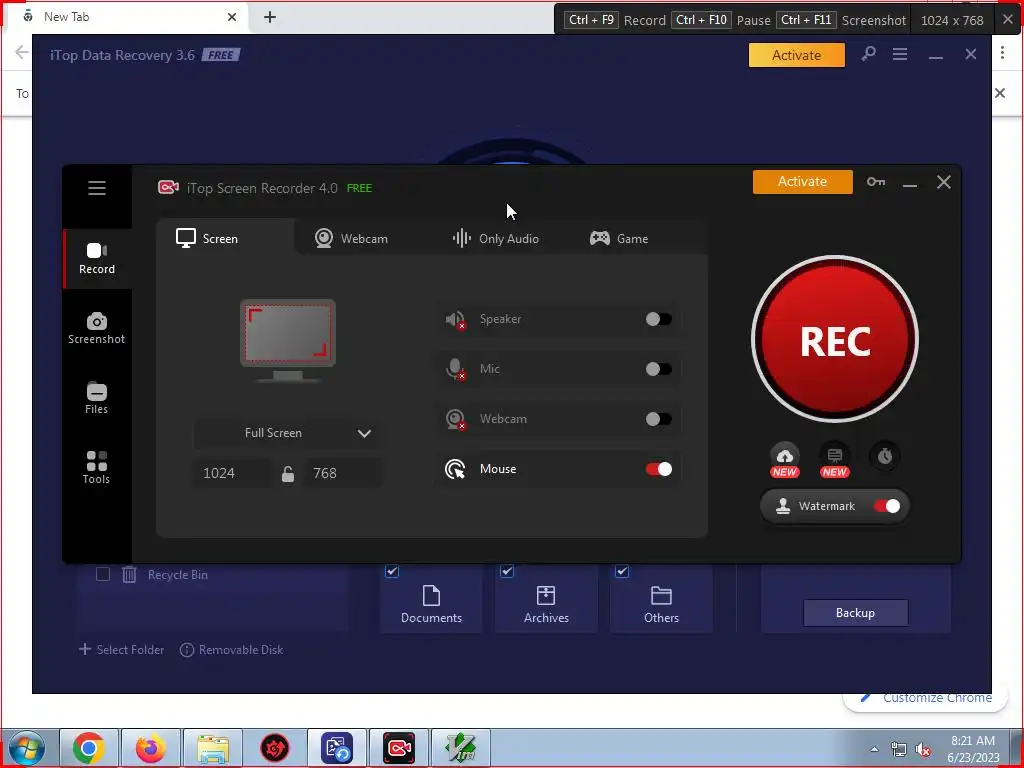Click the disabled Webcam icon

click(455, 419)
